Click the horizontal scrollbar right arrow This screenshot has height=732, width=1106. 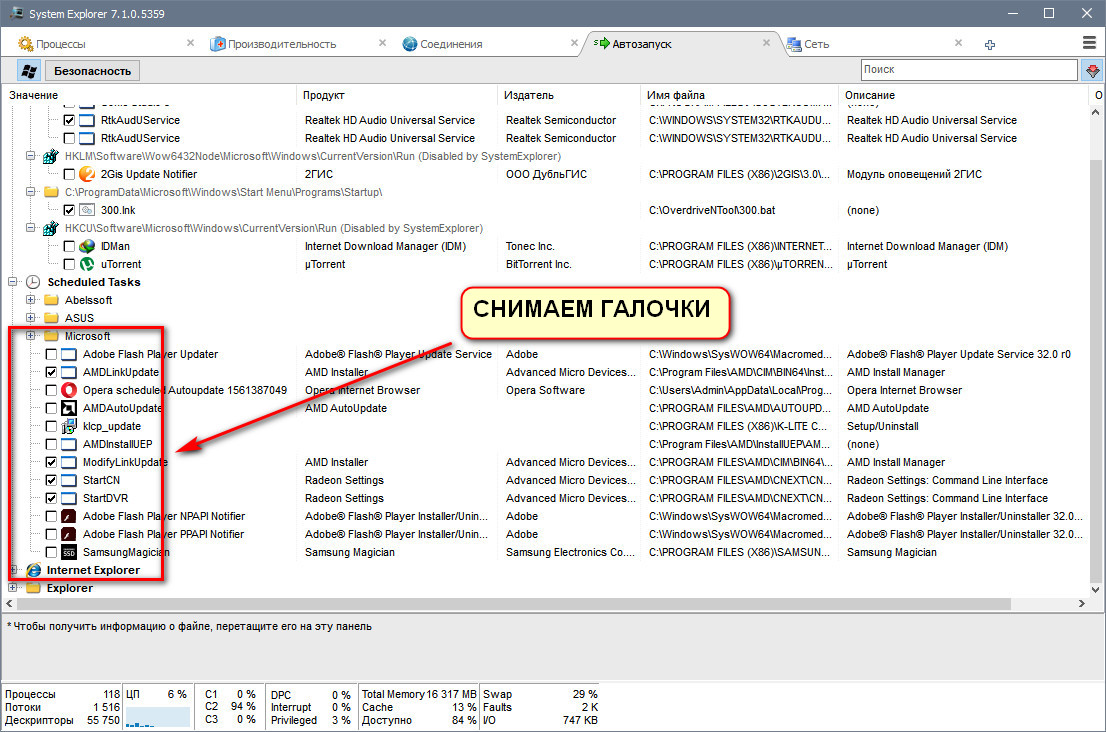pyautogui.click(x=1081, y=604)
